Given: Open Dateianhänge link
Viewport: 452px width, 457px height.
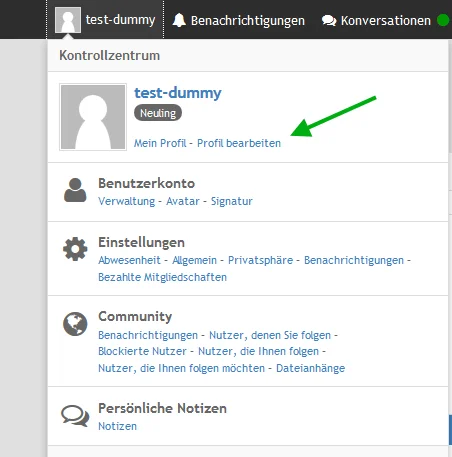Looking at the screenshot, I should [311, 368].
